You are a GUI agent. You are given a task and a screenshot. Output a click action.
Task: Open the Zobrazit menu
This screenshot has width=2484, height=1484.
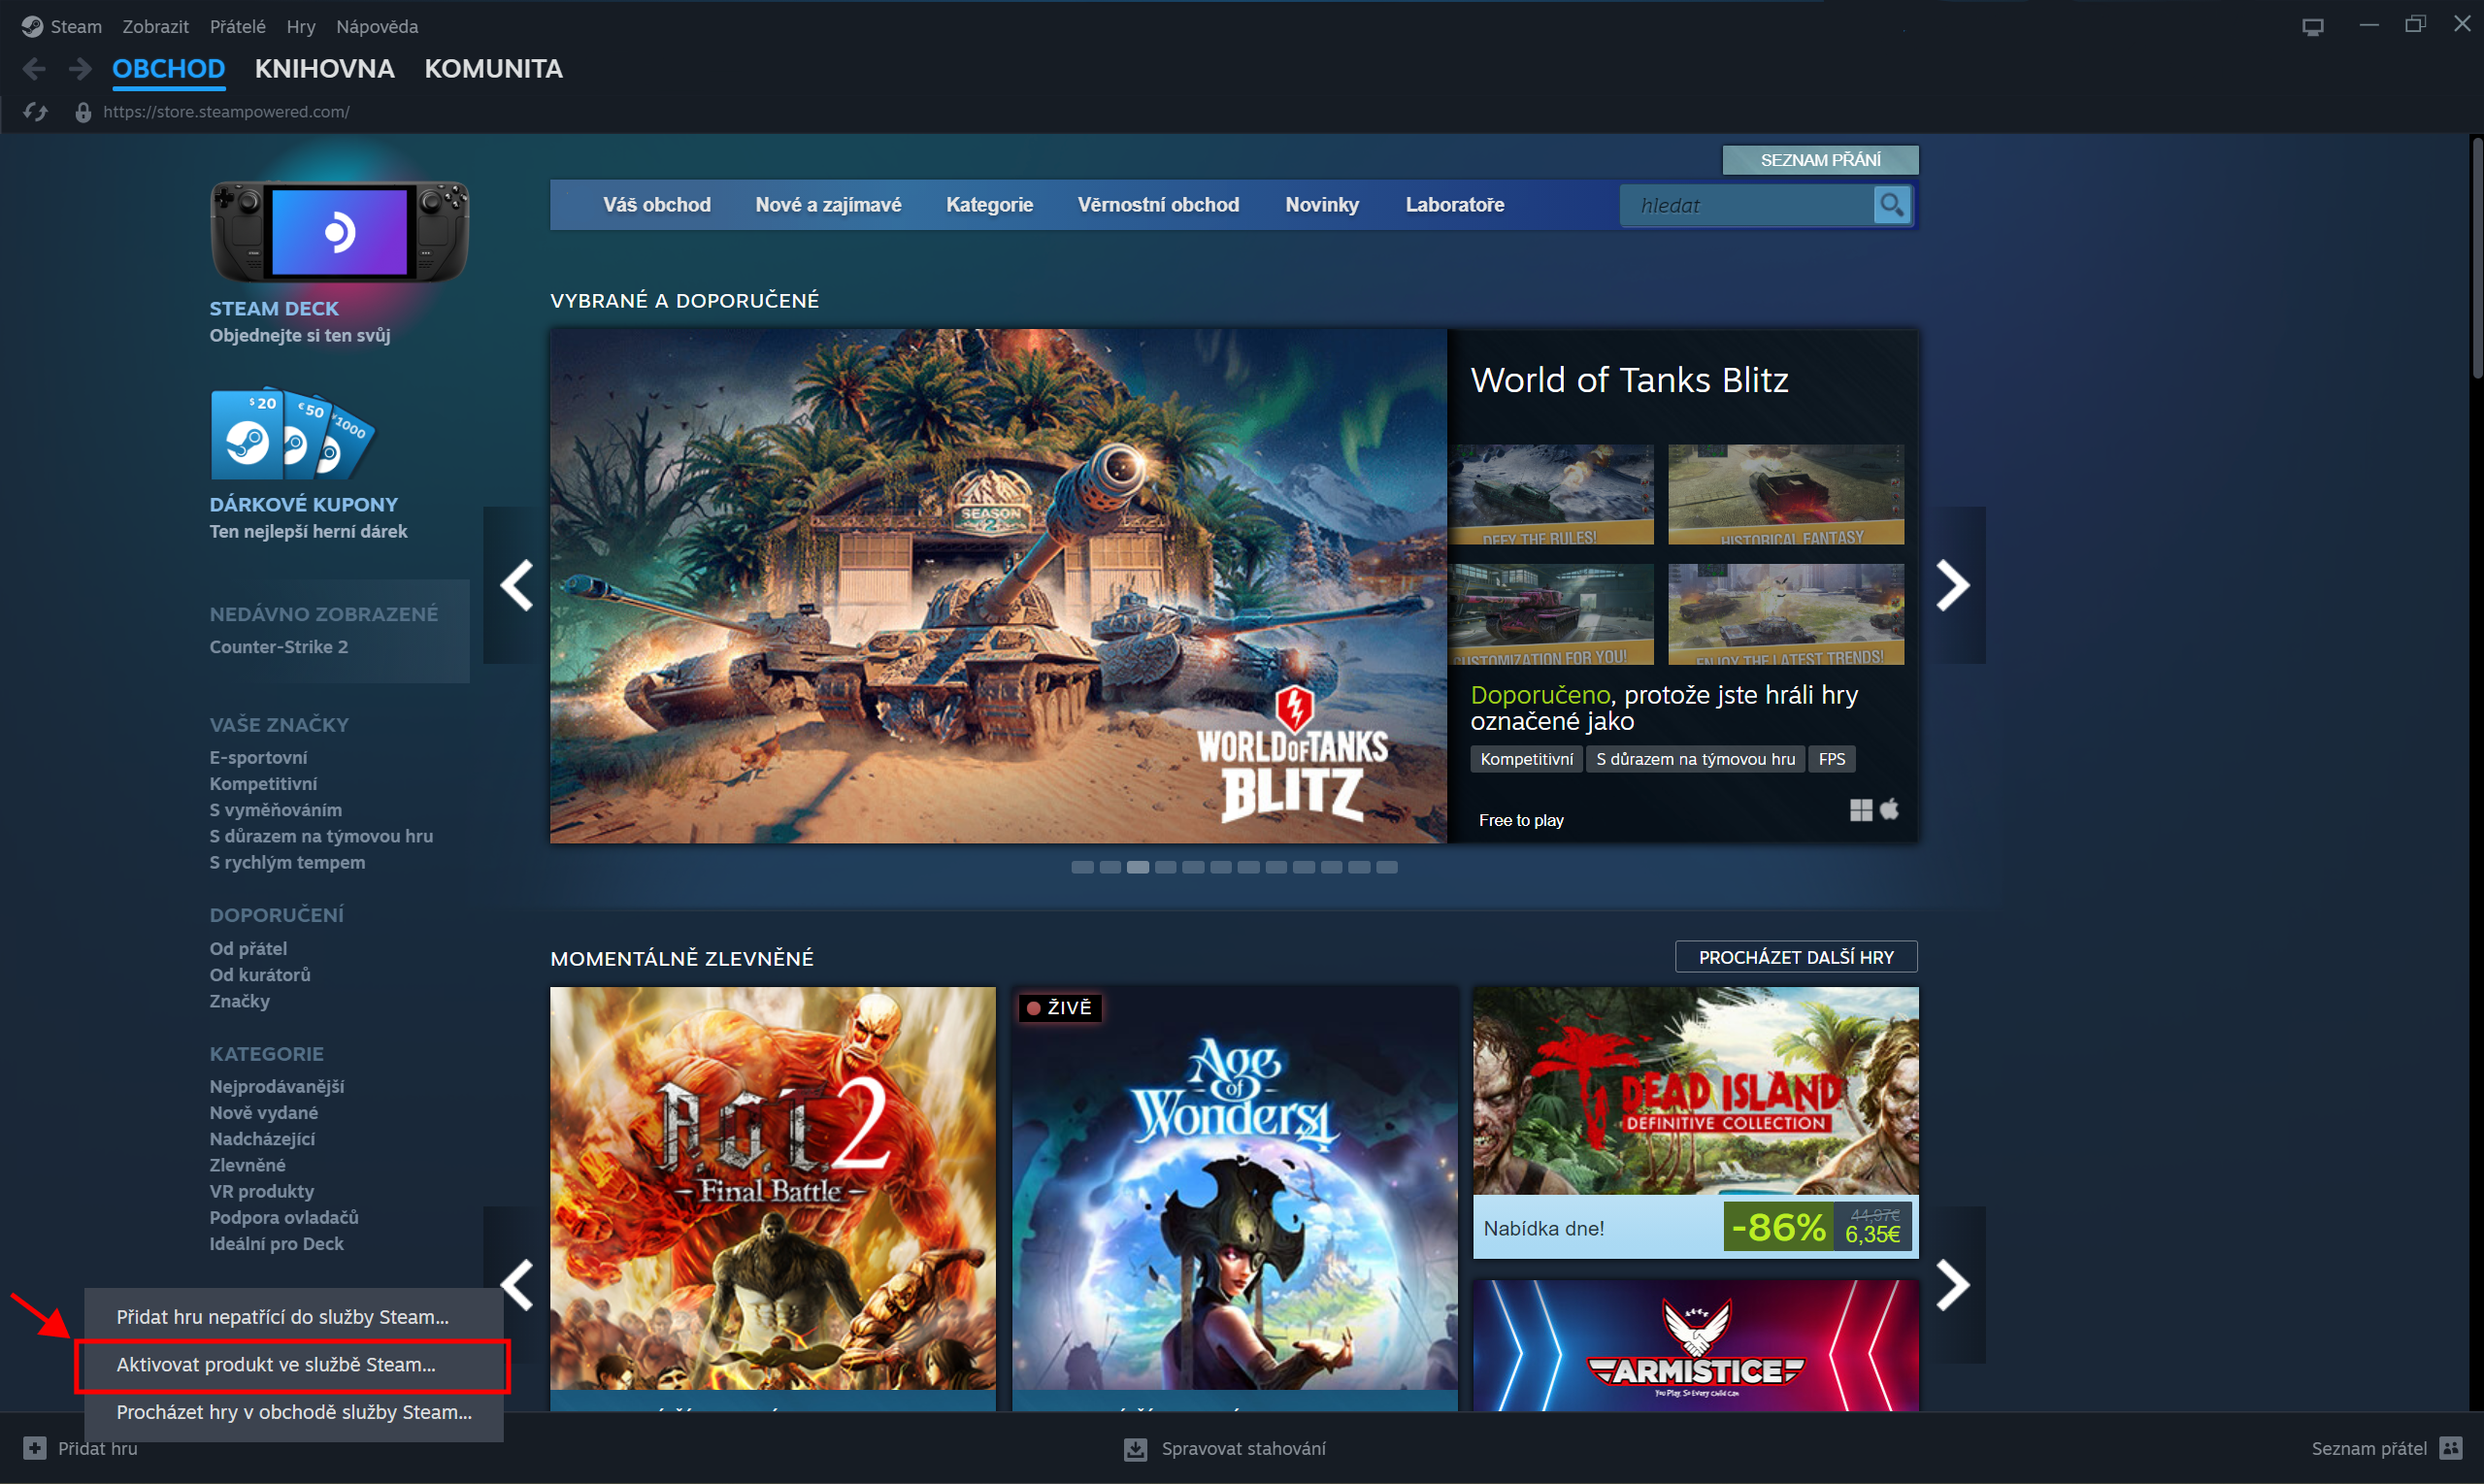point(155,27)
